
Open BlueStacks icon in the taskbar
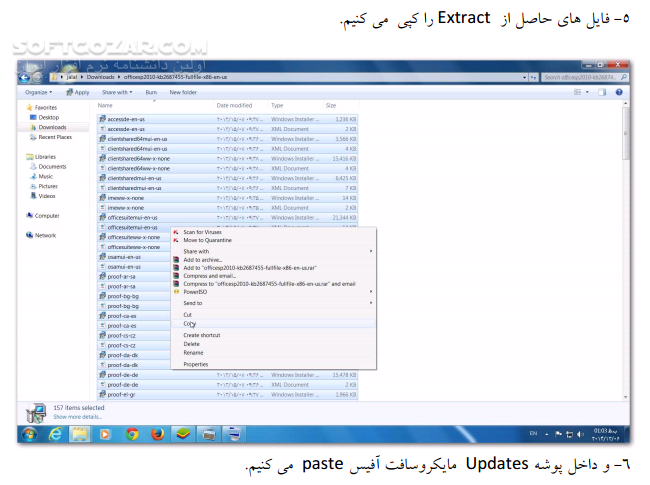[x=183, y=434]
